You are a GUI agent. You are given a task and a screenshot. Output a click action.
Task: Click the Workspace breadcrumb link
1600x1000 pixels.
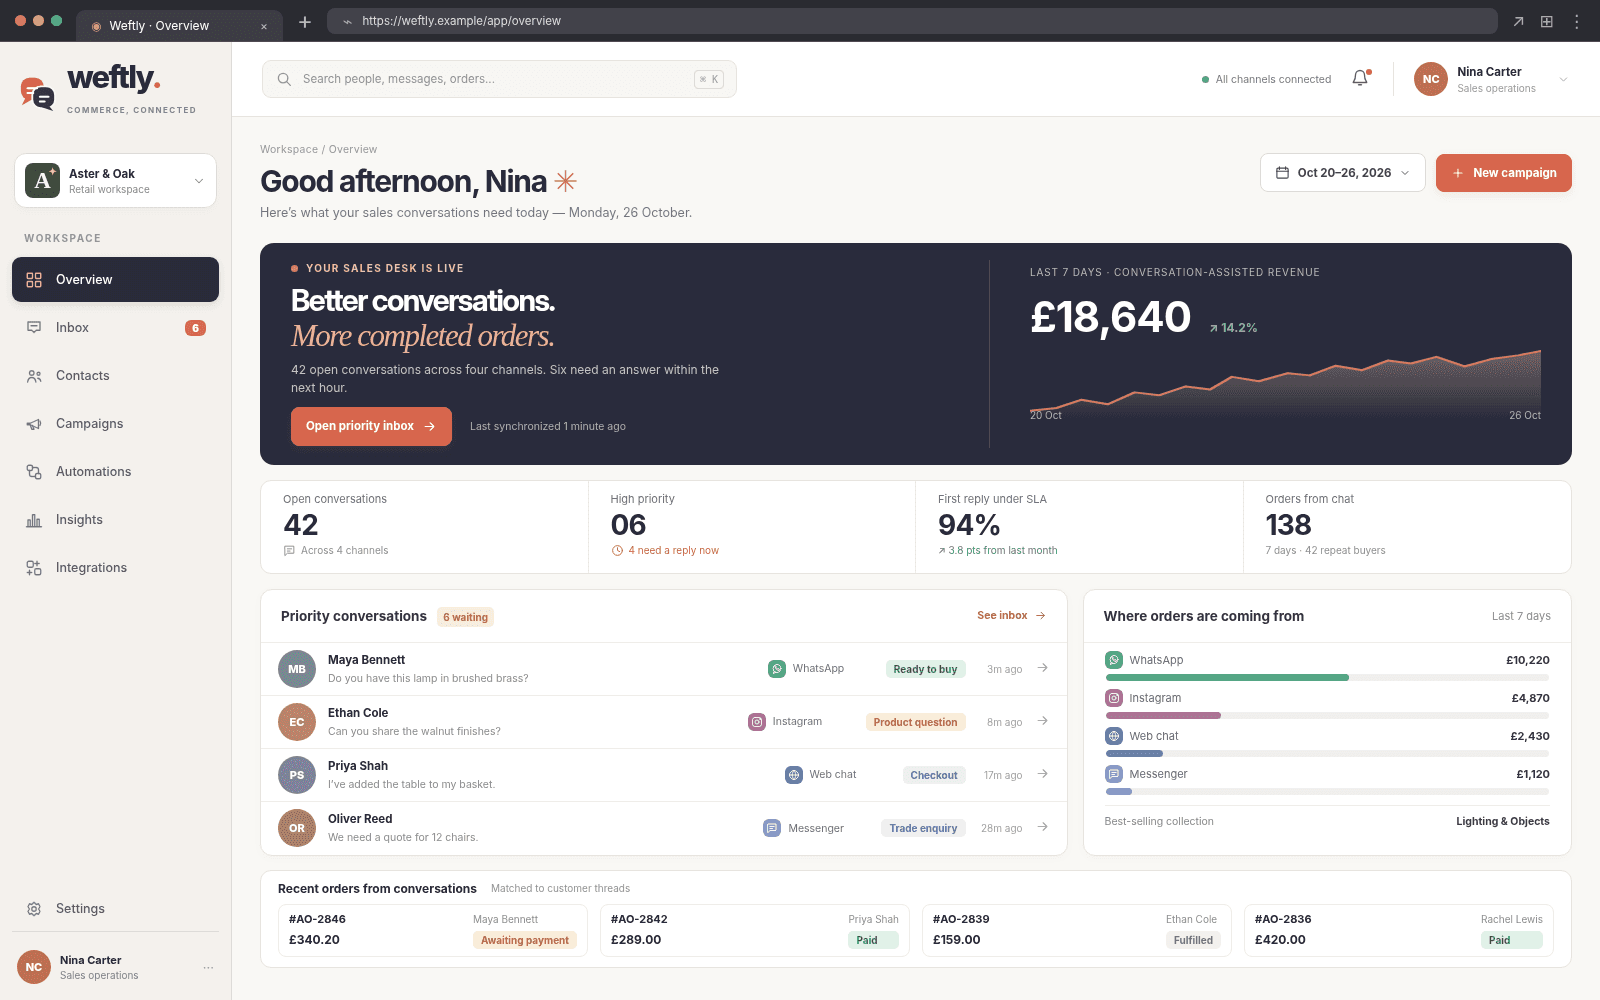289,149
